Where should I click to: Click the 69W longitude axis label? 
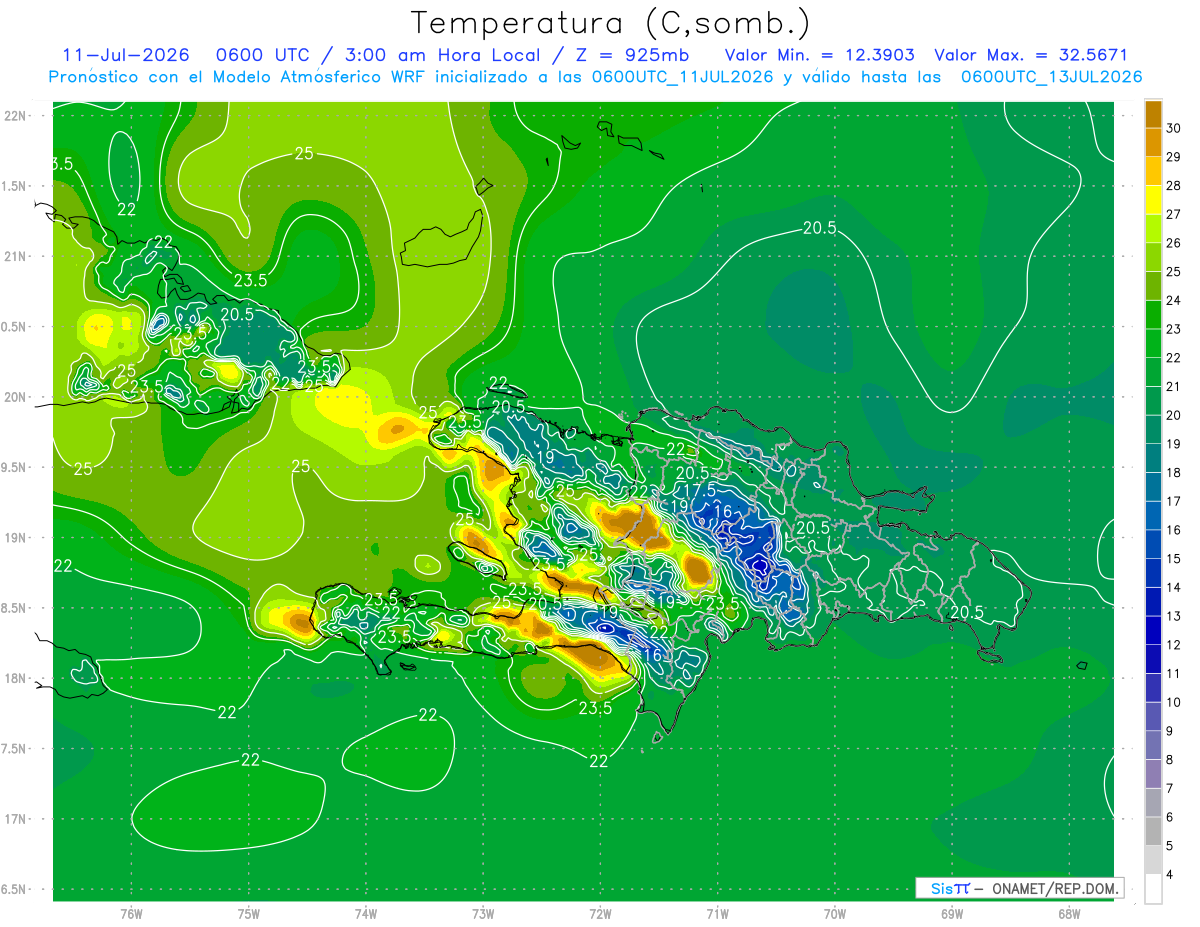[x=952, y=913]
